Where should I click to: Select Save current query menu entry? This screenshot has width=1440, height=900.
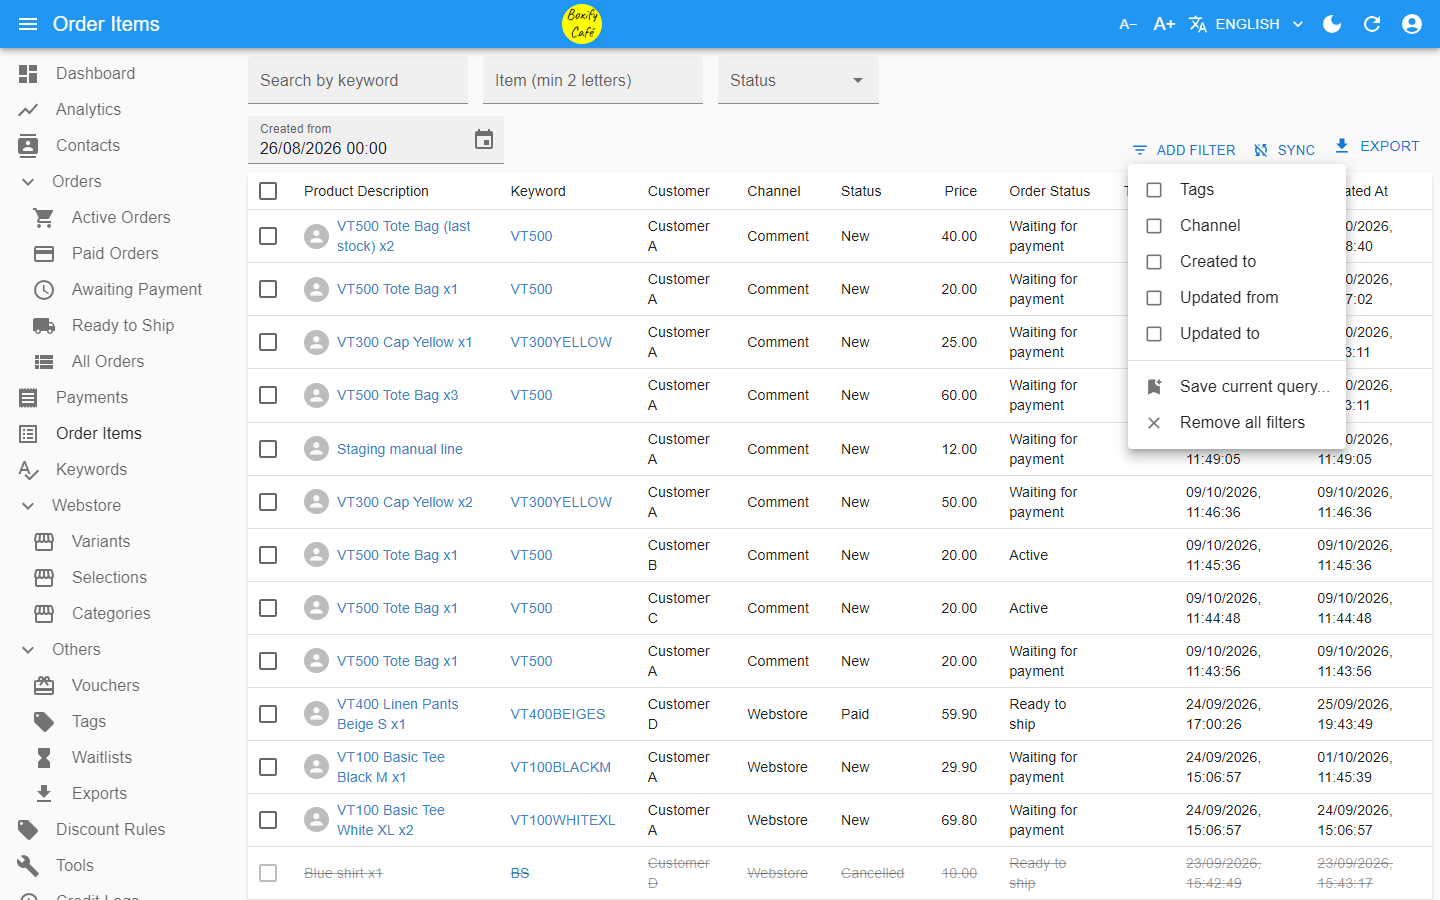point(1237,387)
